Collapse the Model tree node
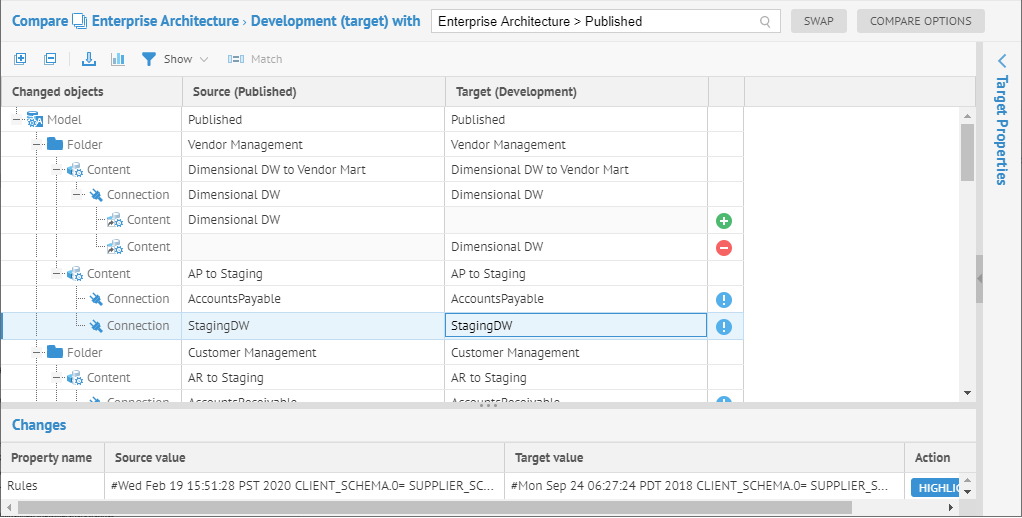 (17, 120)
